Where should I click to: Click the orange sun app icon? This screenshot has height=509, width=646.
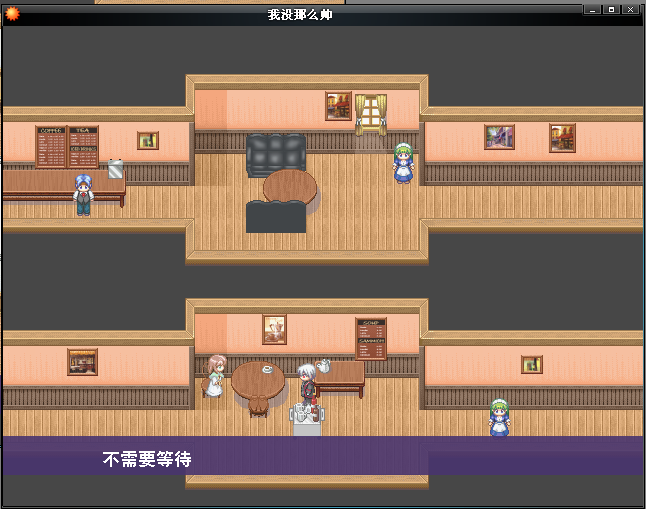12,14
